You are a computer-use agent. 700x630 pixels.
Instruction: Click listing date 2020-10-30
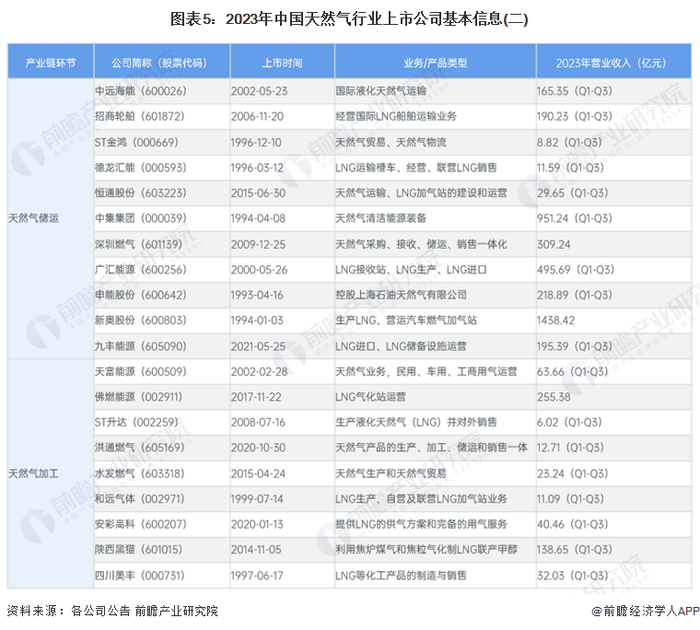[x=258, y=448]
